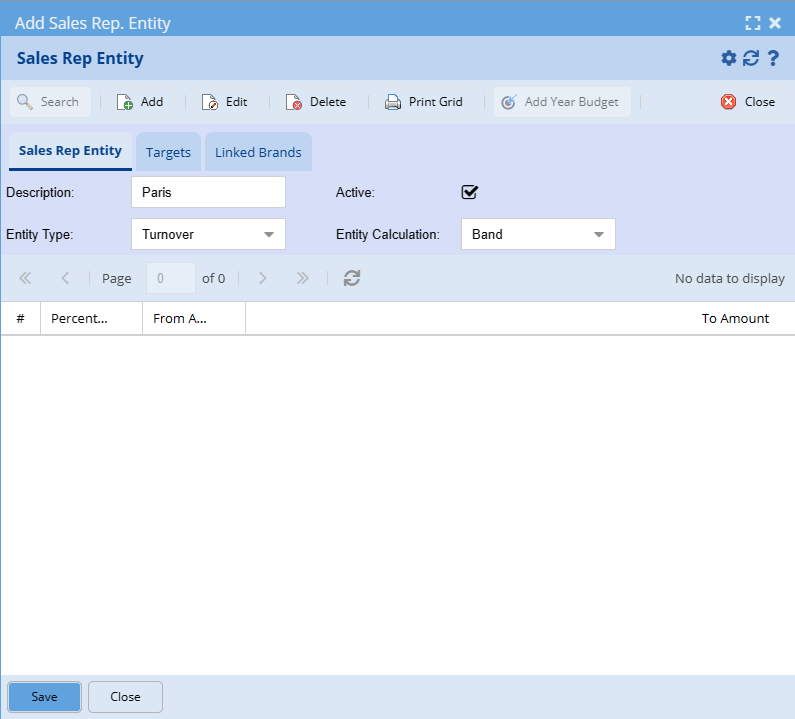Open help with question mark icon
Viewport: 795px width, 719px height.
(x=773, y=58)
